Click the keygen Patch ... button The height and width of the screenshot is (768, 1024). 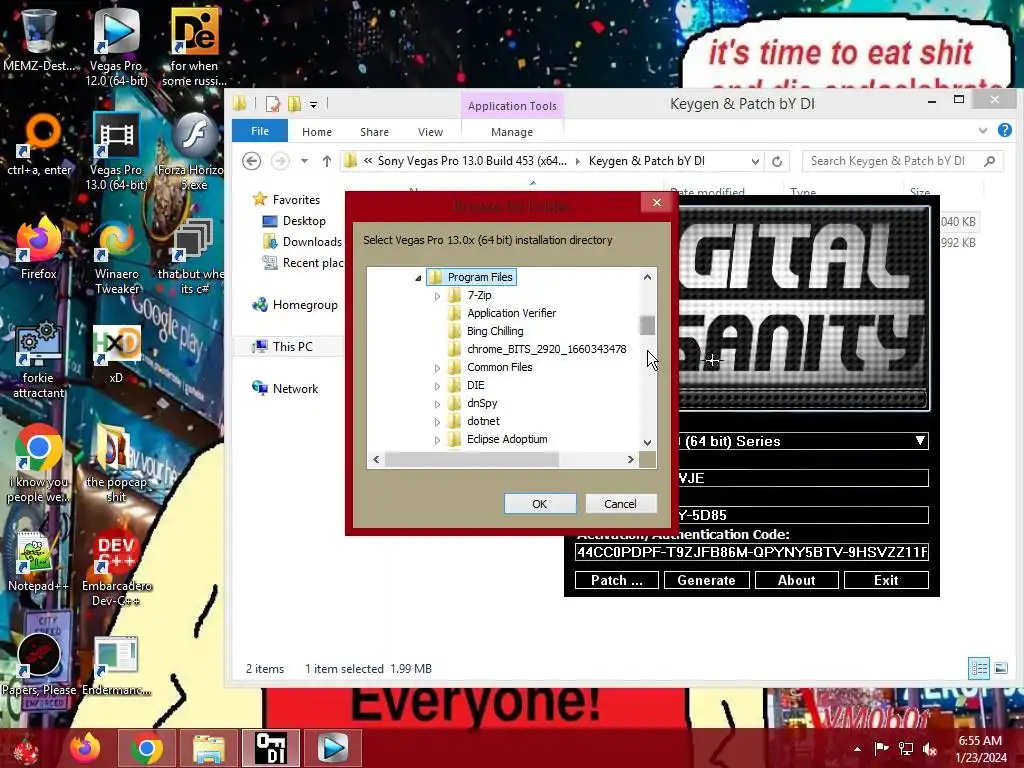[x=616, y=580]
